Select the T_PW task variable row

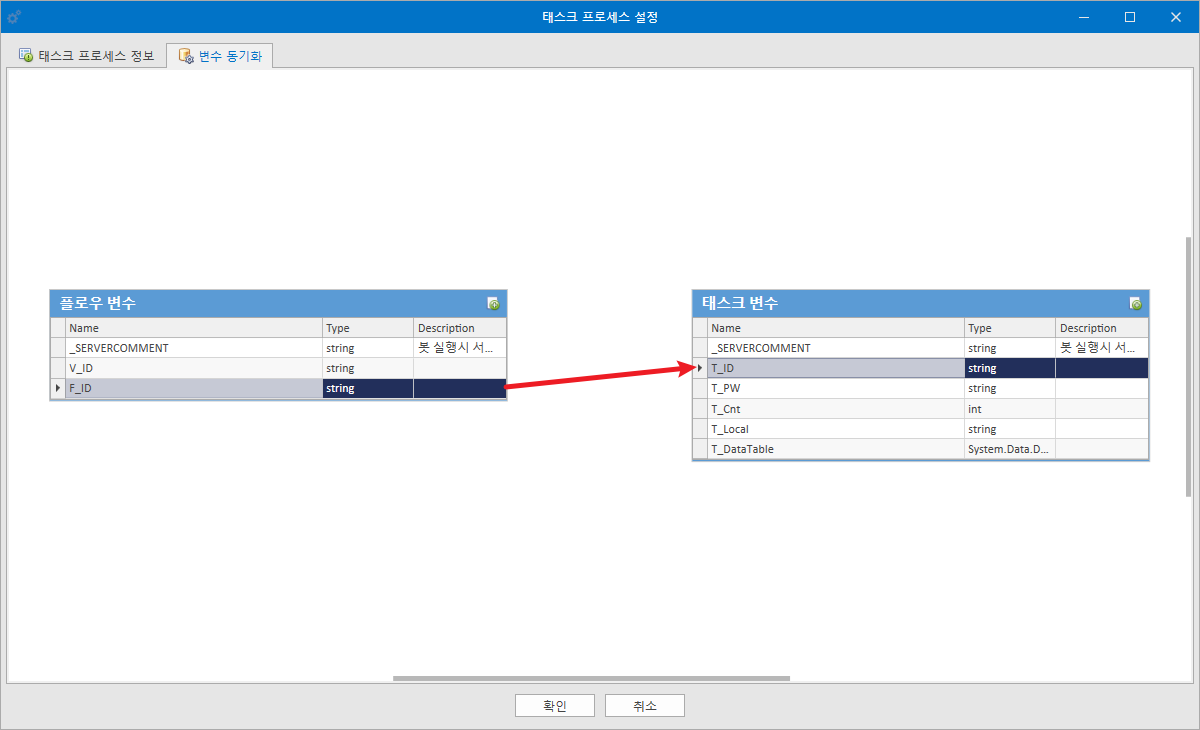921,388
